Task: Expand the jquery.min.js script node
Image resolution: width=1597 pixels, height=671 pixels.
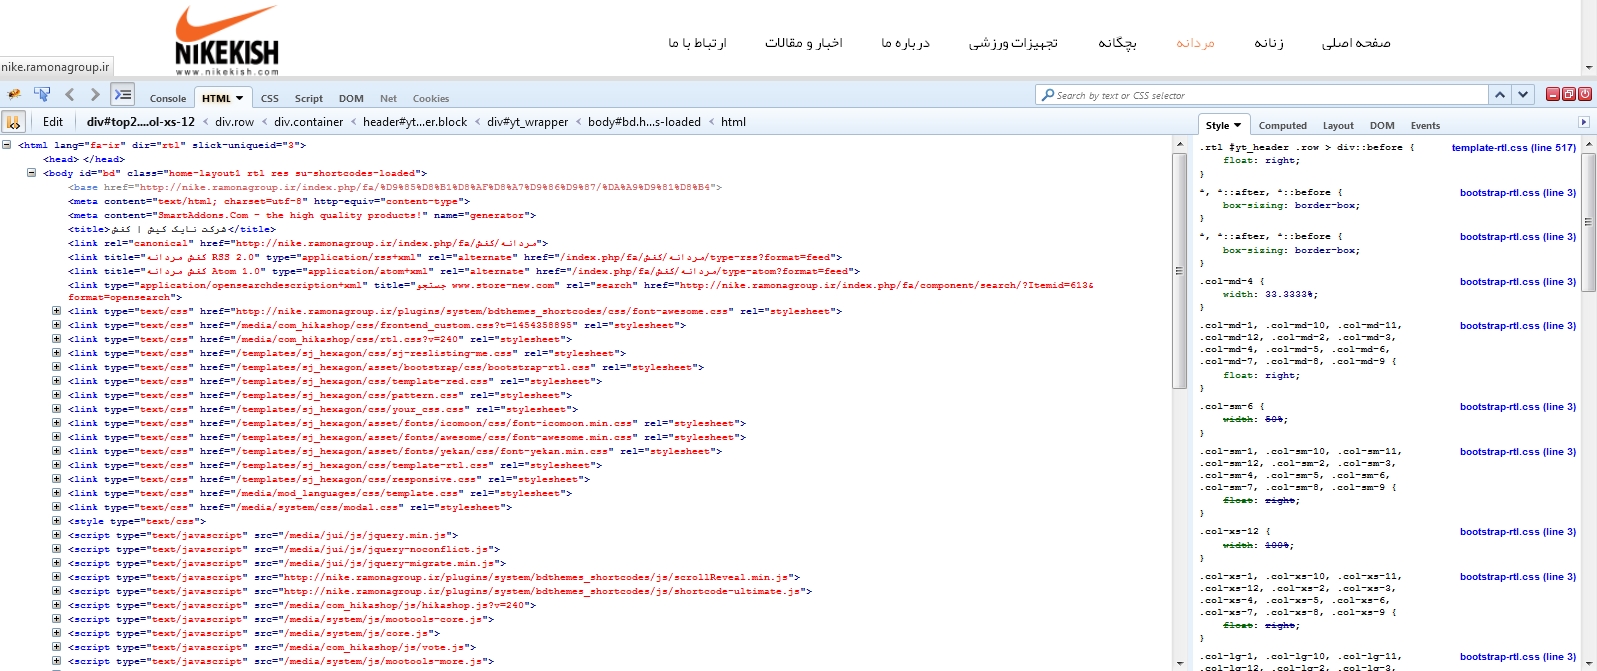Action: [57, 535]
